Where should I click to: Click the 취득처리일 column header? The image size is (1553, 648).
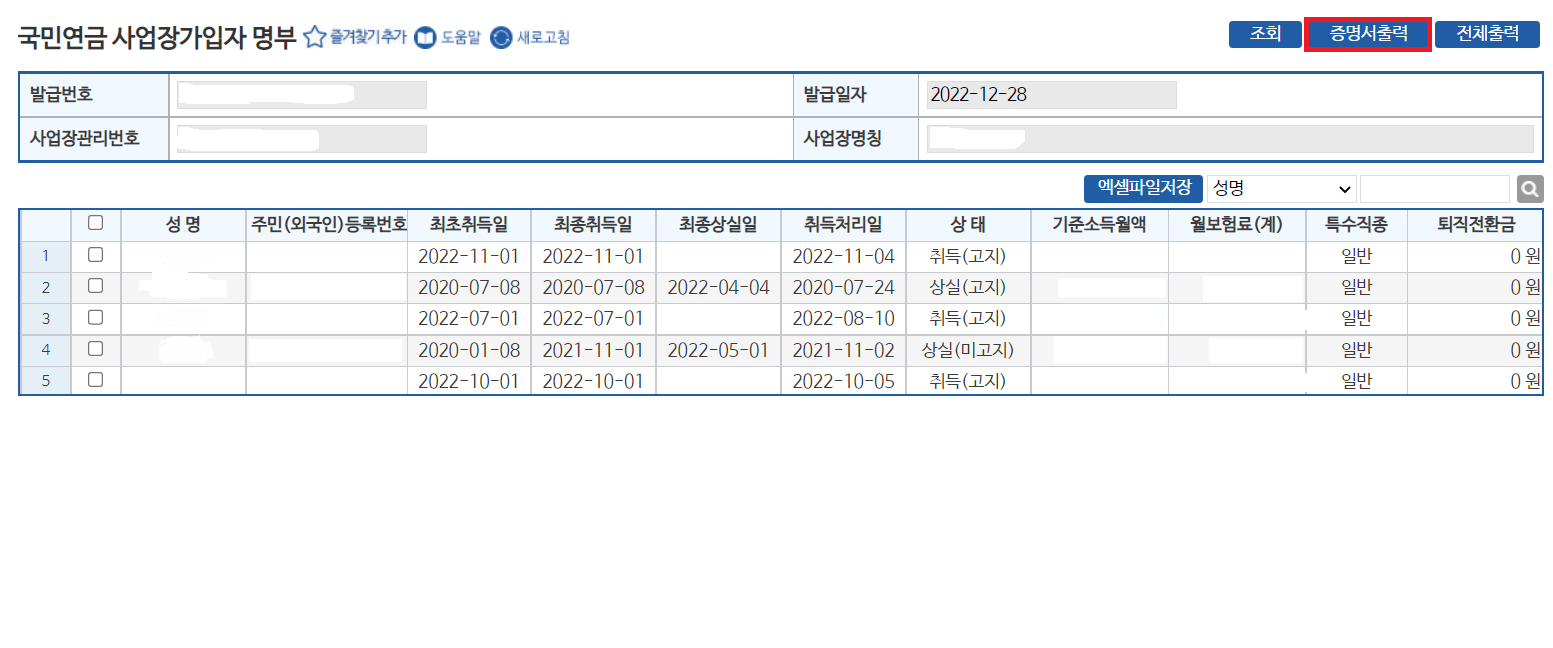844,225
